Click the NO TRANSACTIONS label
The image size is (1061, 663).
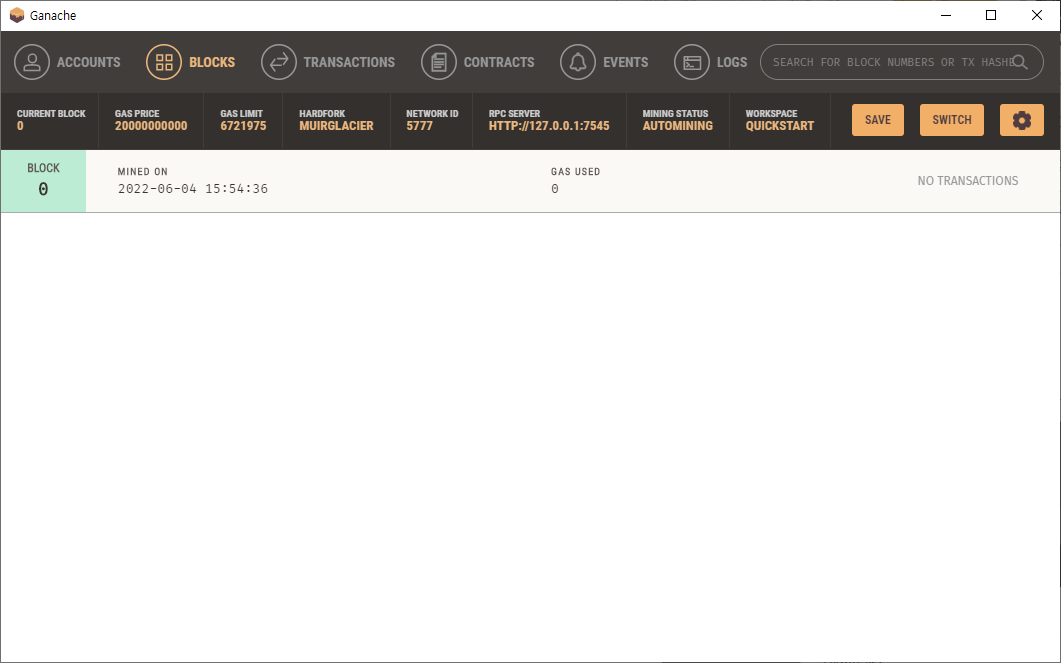[x=968, y=181]
